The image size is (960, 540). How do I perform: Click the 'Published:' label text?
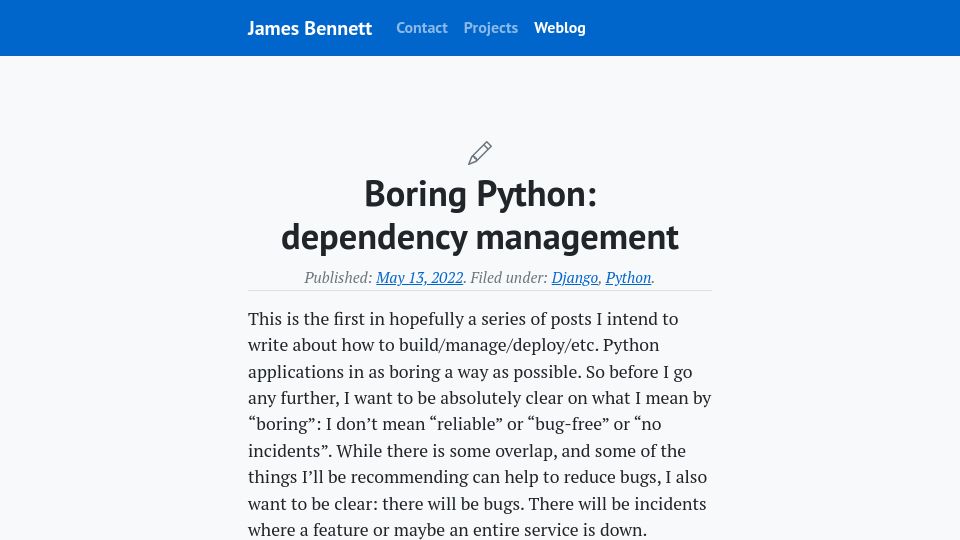pos(338,277)
